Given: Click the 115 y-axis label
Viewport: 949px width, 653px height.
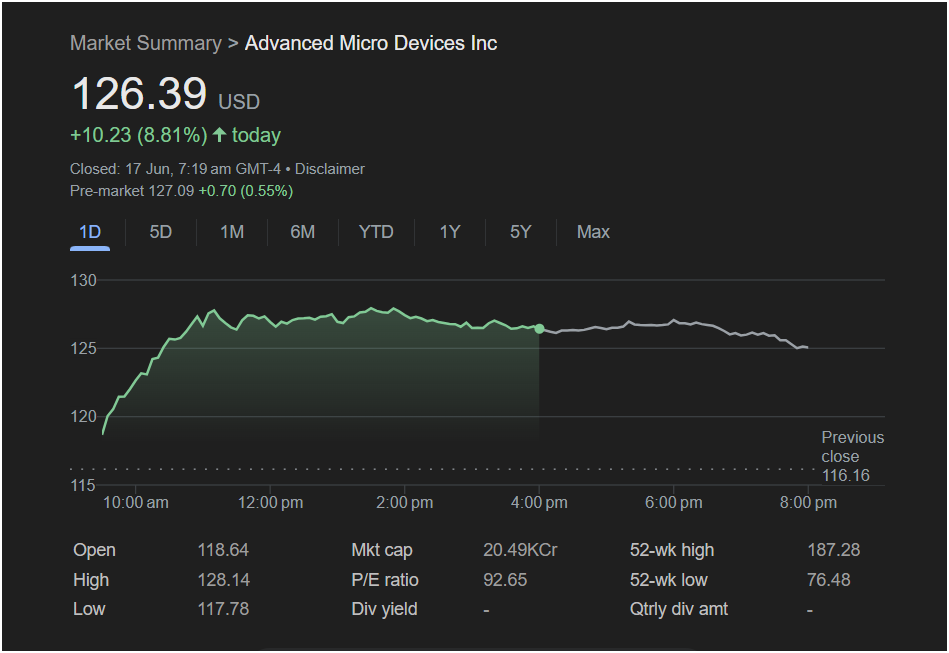Looking at the screenshot, I should [83, 485].
